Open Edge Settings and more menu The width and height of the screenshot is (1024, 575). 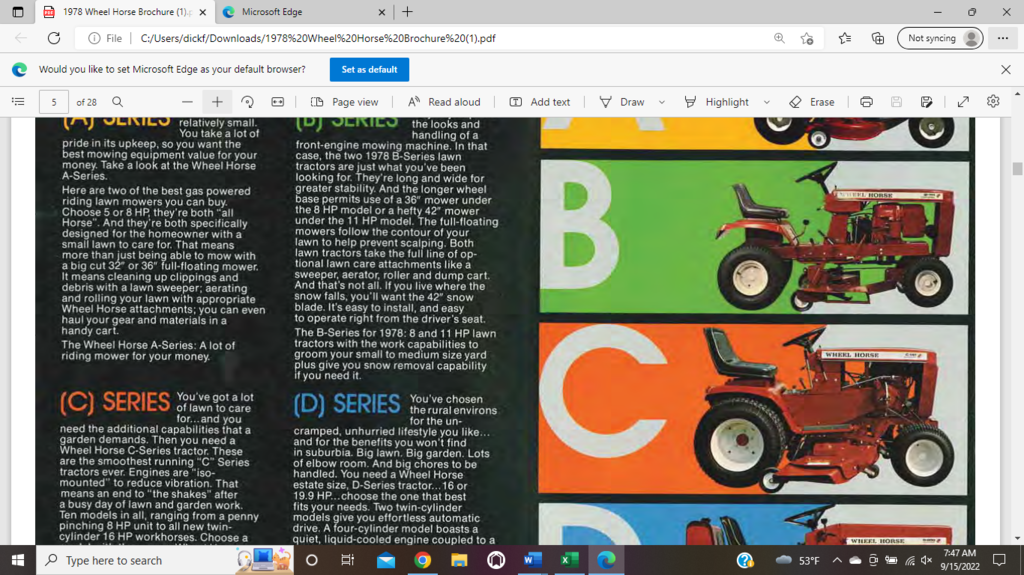1003,38
